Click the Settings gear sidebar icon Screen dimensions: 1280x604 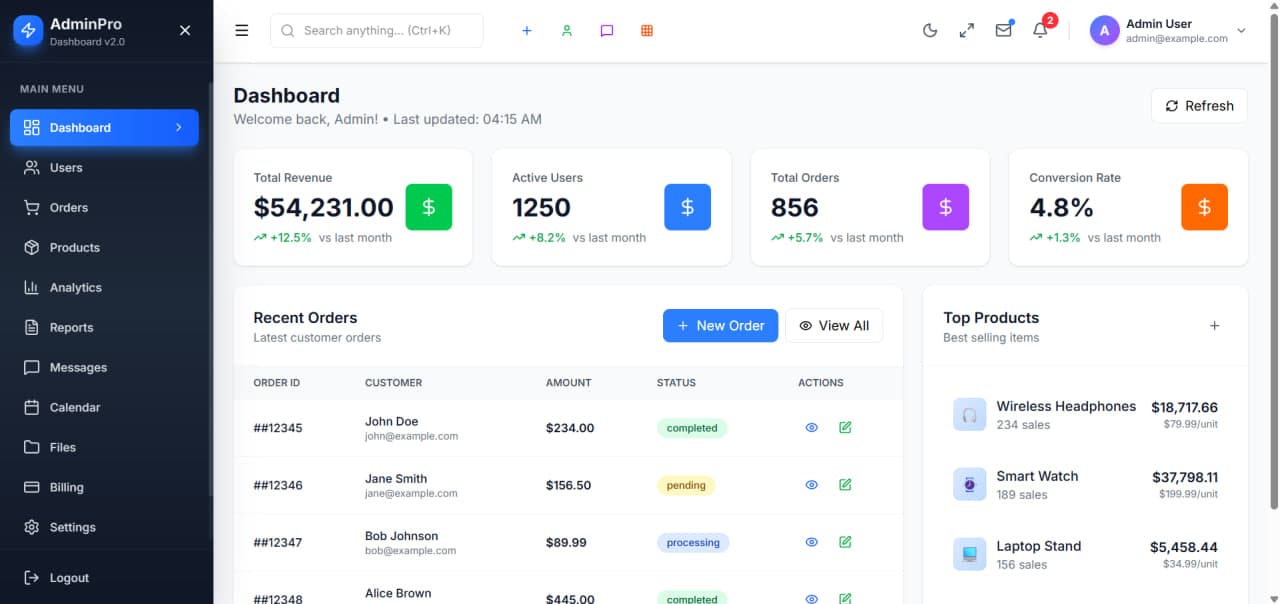click(x=32, y=528)
